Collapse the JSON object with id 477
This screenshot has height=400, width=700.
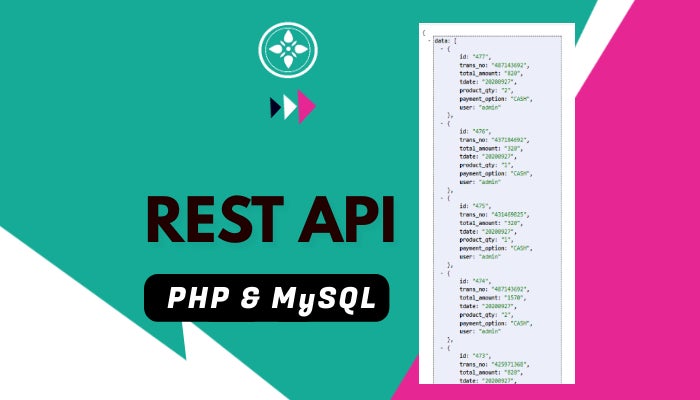[442, 48]
